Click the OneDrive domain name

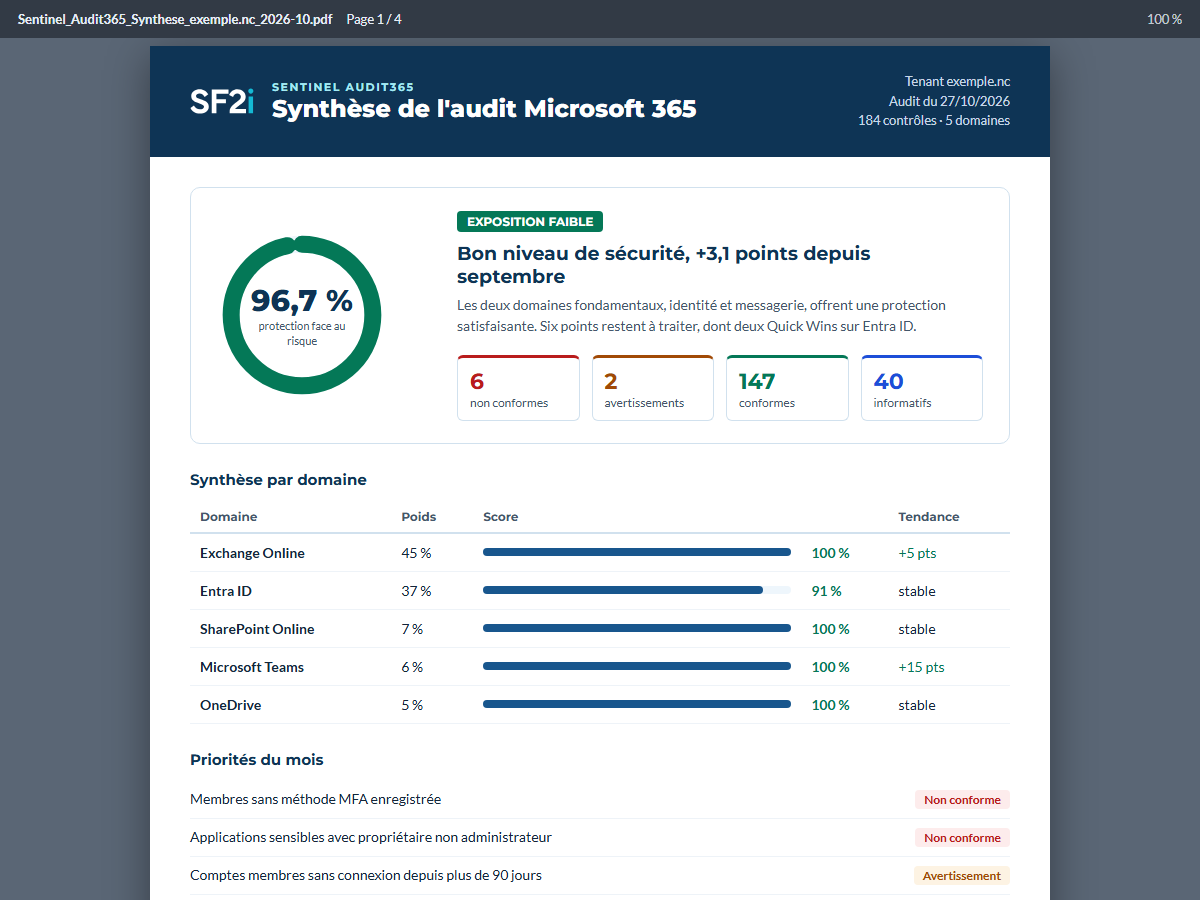[230, 705]
